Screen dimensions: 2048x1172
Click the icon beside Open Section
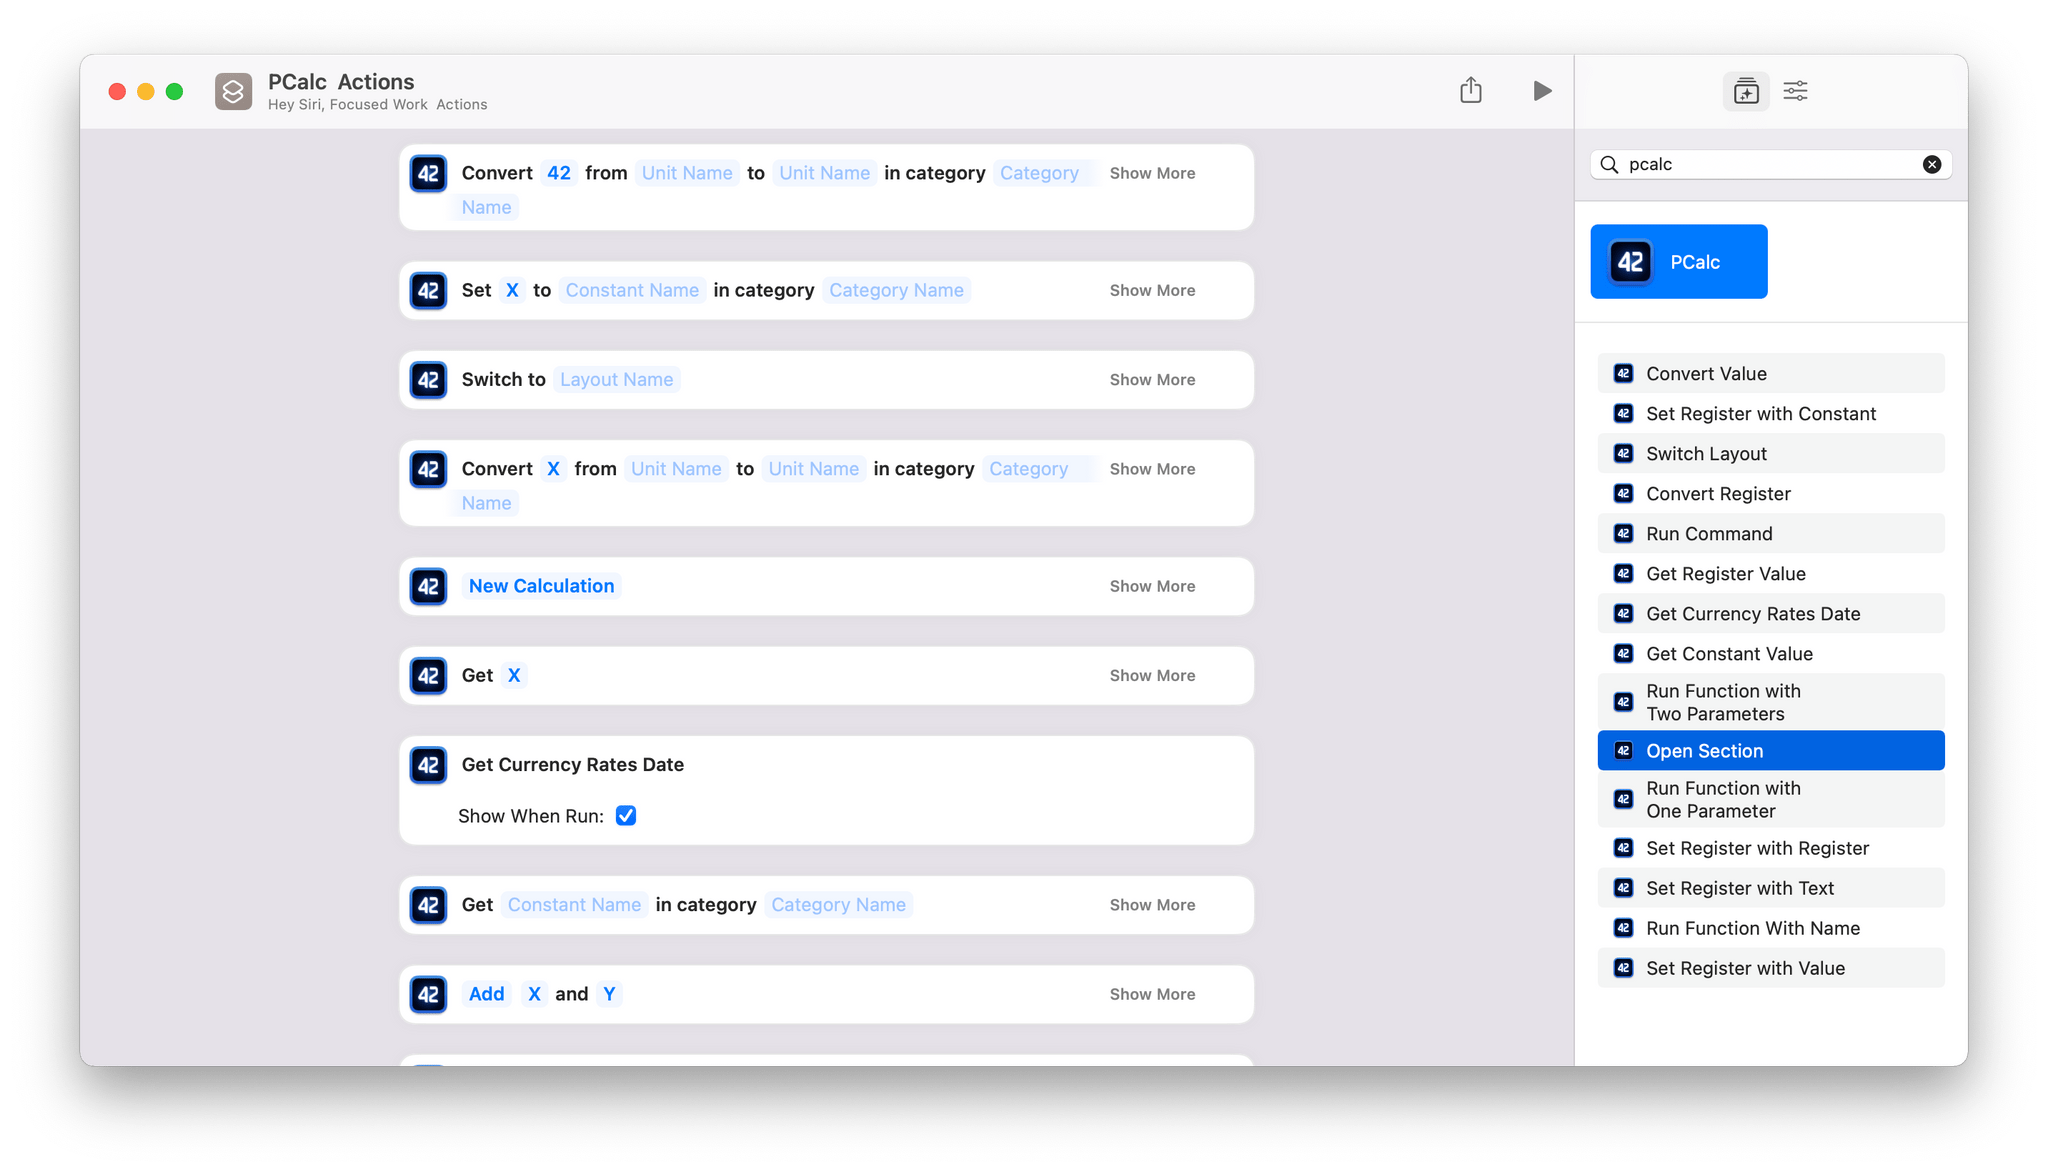1623,750
